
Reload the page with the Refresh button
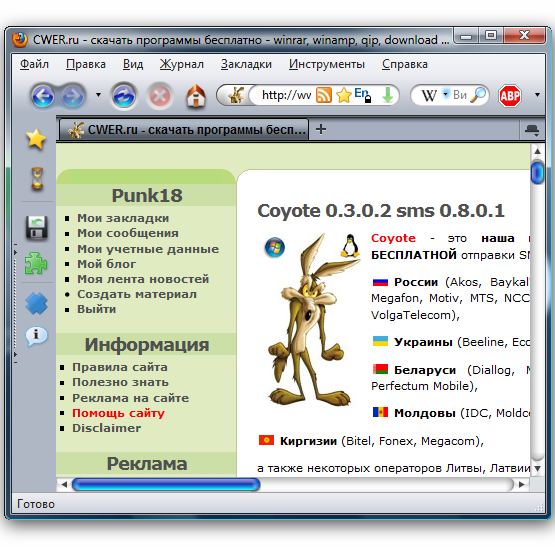click(124, 96)
